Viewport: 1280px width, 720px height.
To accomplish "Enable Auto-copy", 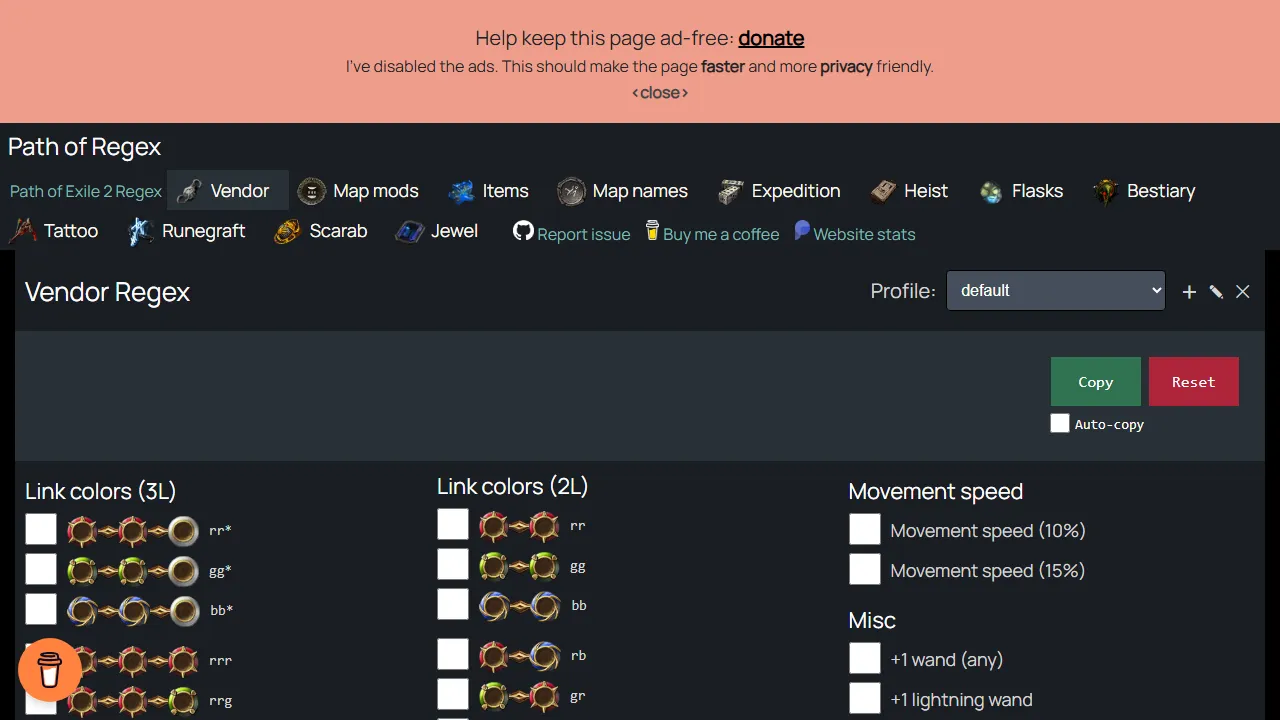I will click(x=1060, y=422).
